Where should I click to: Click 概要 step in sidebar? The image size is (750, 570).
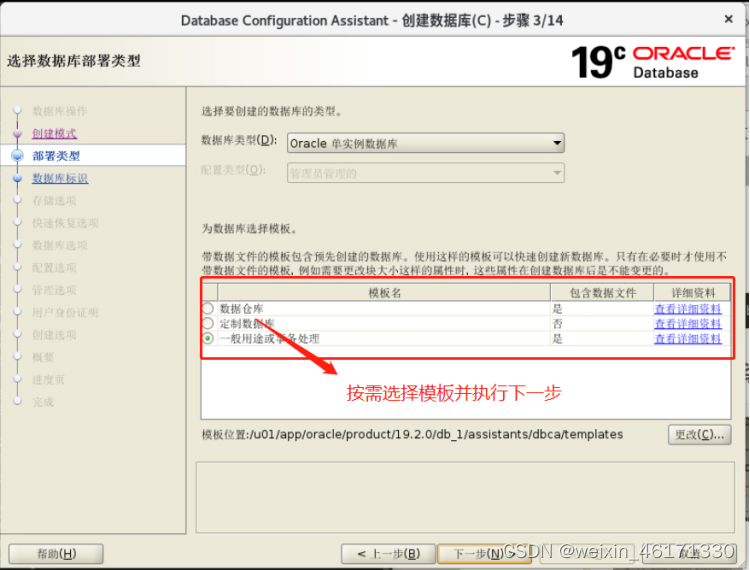point(43,357)
